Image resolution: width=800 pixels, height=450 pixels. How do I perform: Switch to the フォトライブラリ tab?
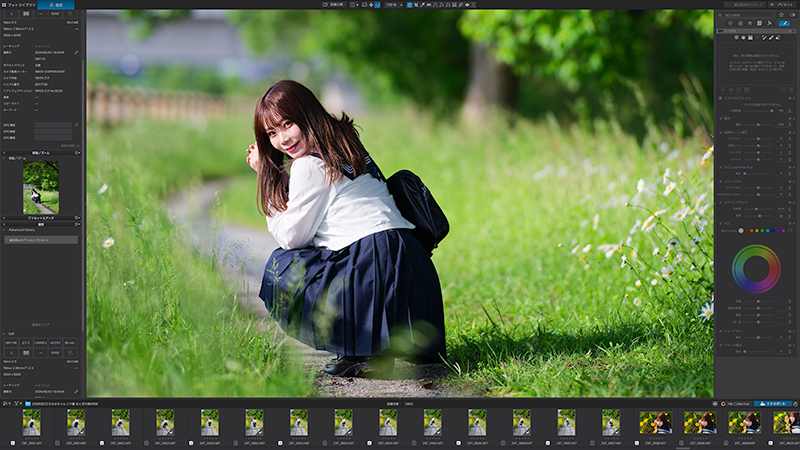tap(19, 5)
